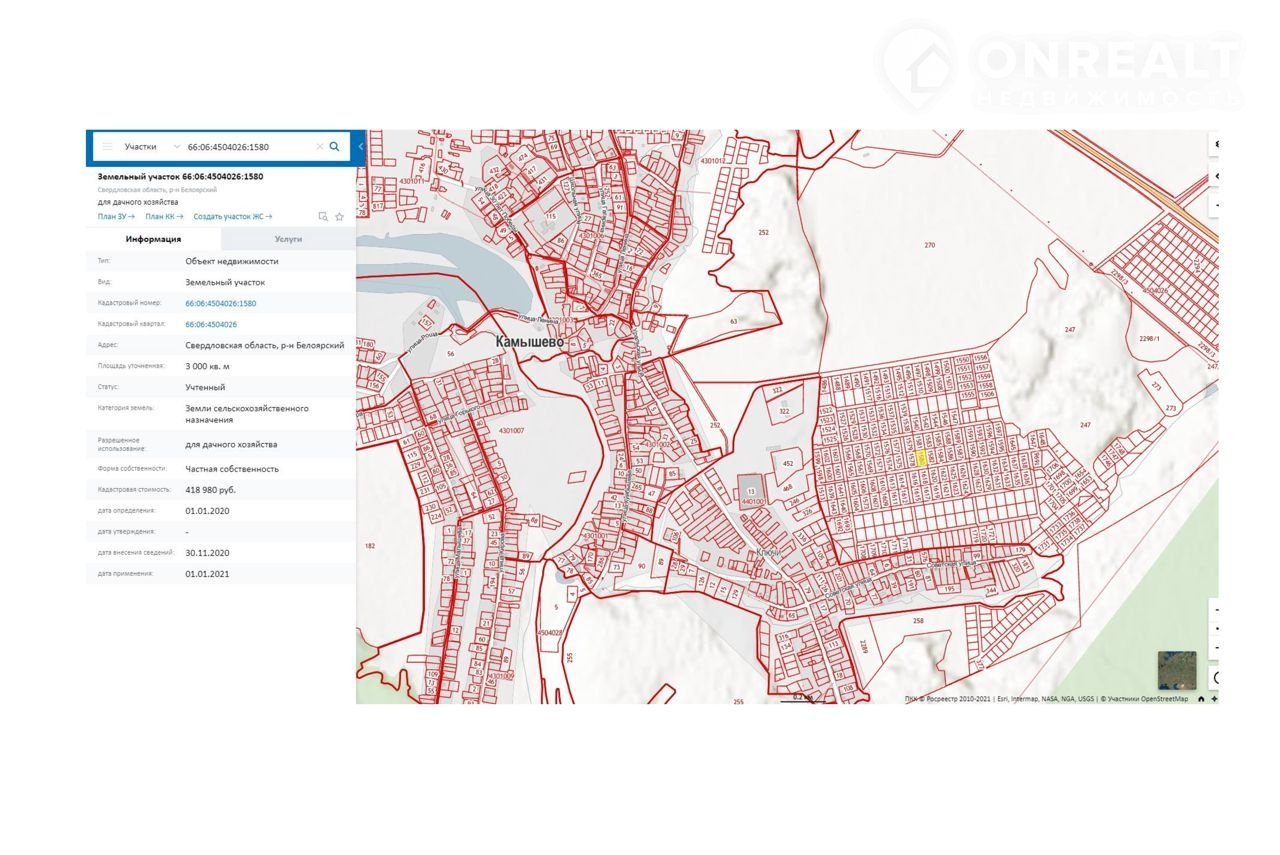Open the План ЗУ link
Image resolution: width=1280 pixels, height=855 pixels.
click(116, 216)
